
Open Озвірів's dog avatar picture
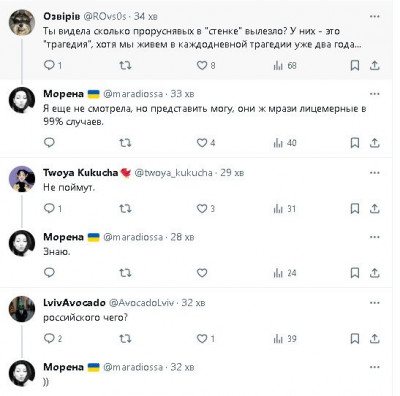coord(22,23)
